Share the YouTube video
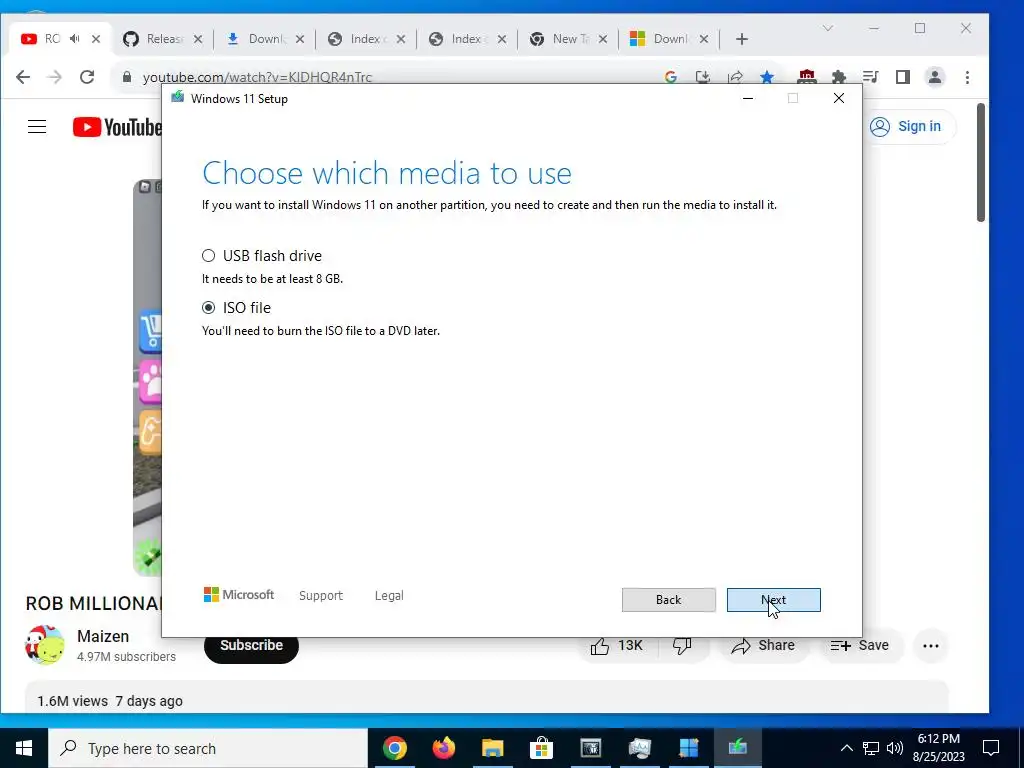The width and height of the screenshot is (1024, 768). (x=763, y=646)
